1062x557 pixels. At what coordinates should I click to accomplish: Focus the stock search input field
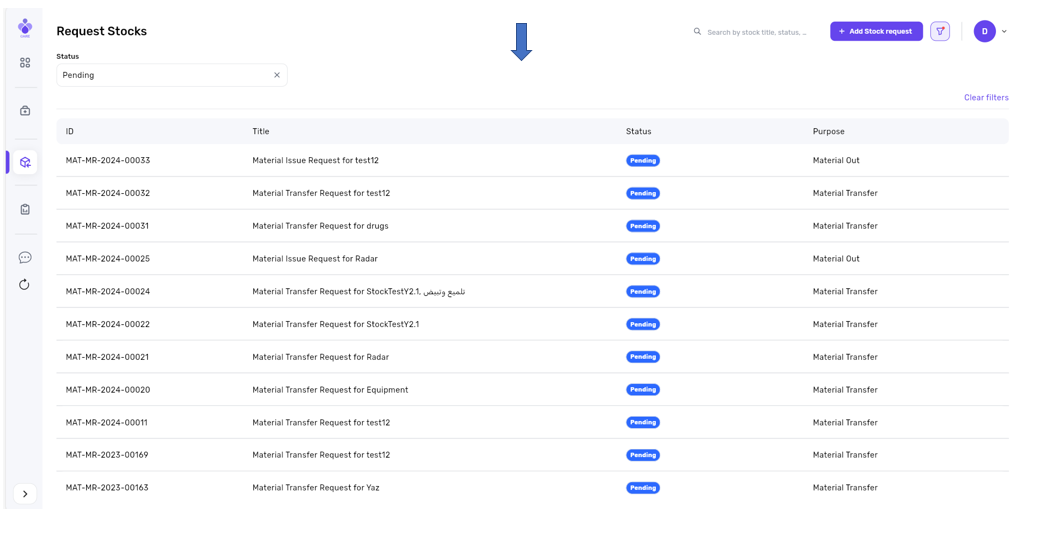[757, 32]
